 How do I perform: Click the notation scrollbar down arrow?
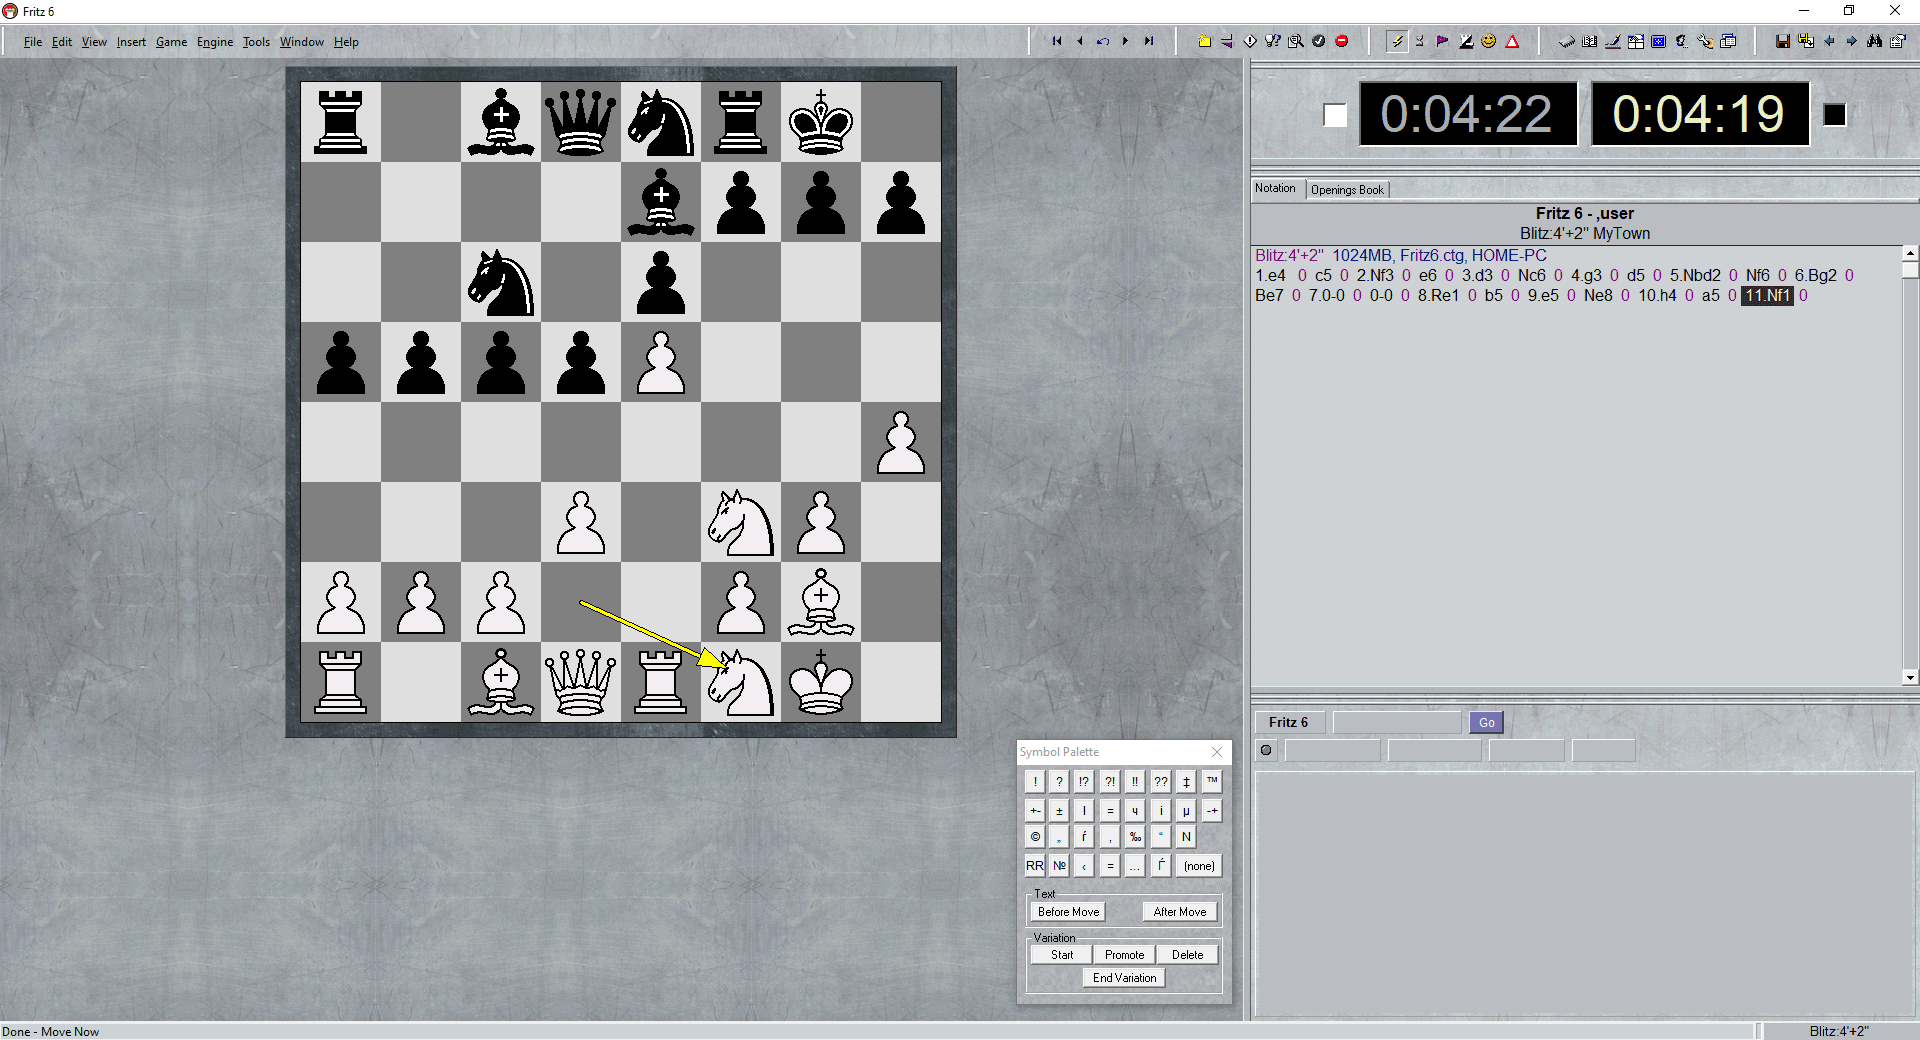pos(1910,677)
